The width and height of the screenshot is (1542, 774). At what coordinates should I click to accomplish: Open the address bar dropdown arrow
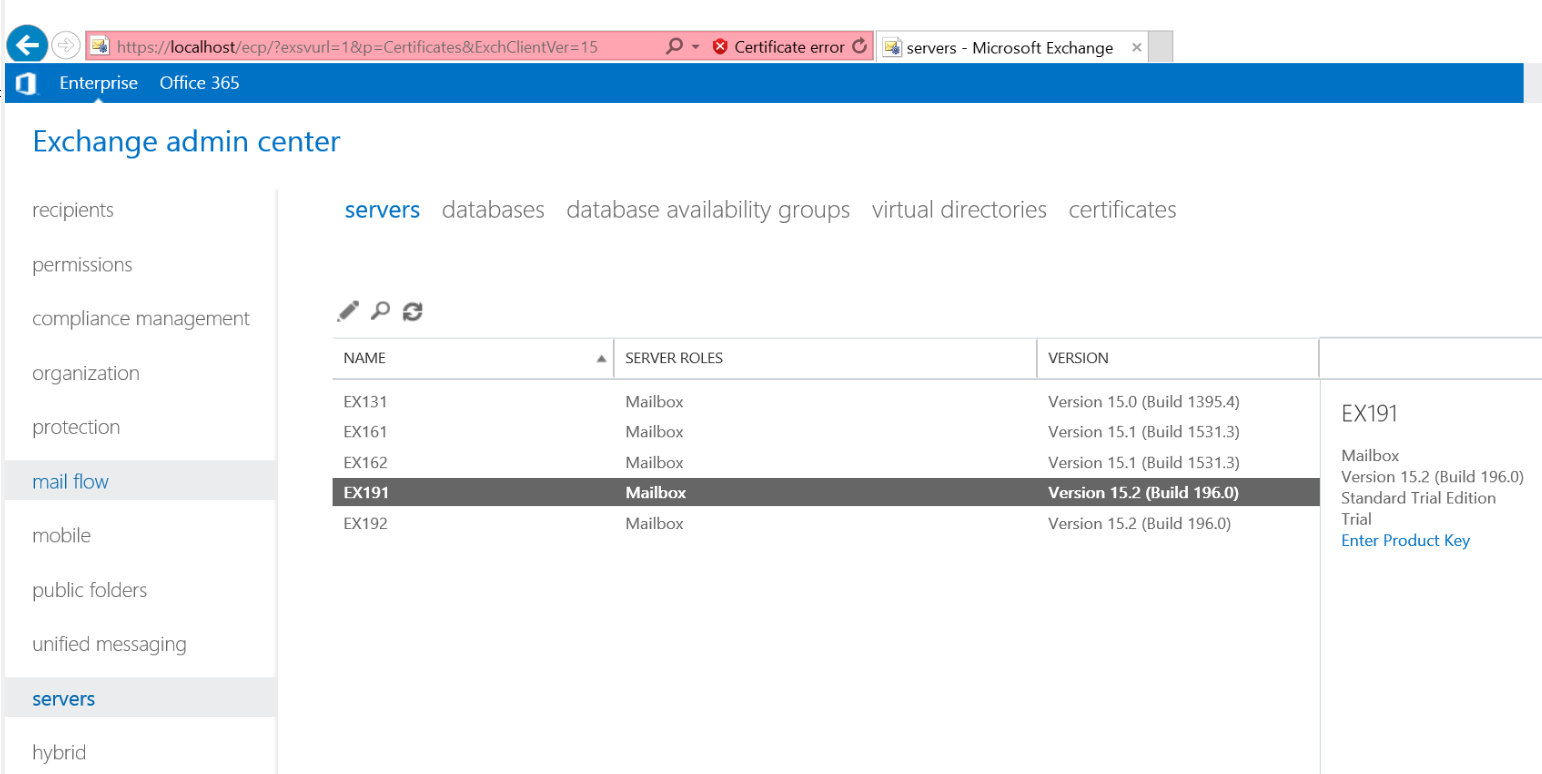(x=696, y=46)
